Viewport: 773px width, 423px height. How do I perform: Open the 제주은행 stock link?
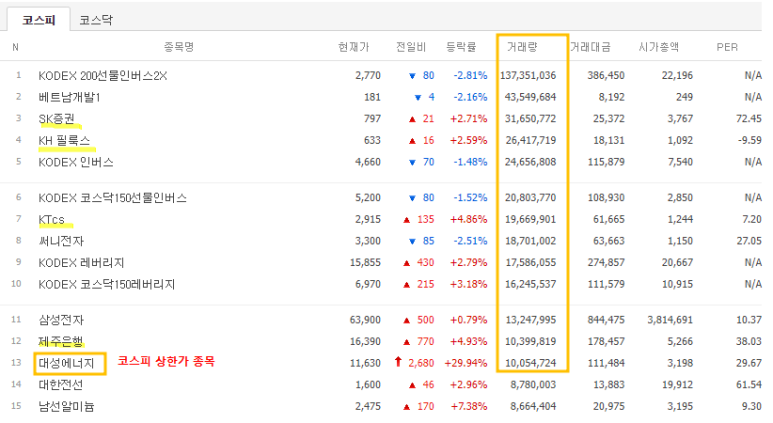(61, 342)
